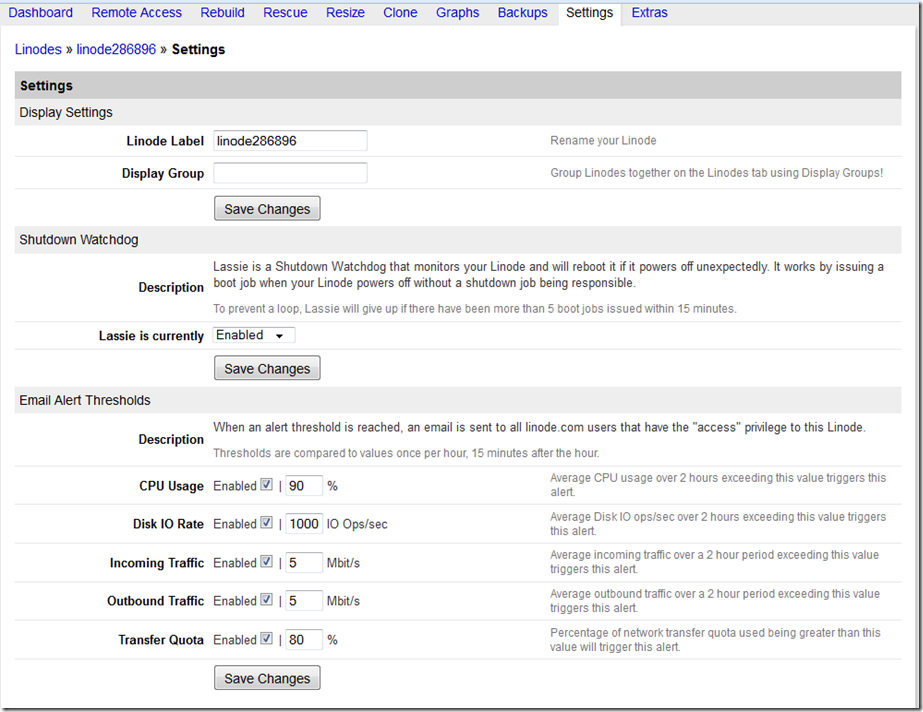Open the linode286896 breadcrumb link

click(x=116, y=49)
